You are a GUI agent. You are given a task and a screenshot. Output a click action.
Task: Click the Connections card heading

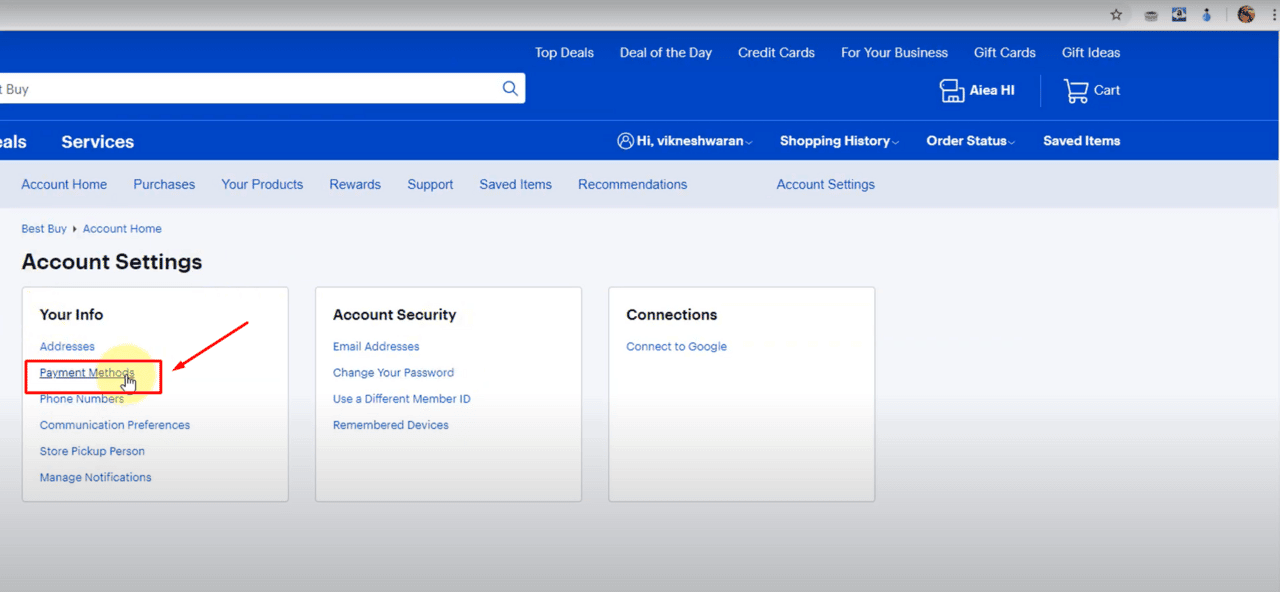(x=672, y=315)
